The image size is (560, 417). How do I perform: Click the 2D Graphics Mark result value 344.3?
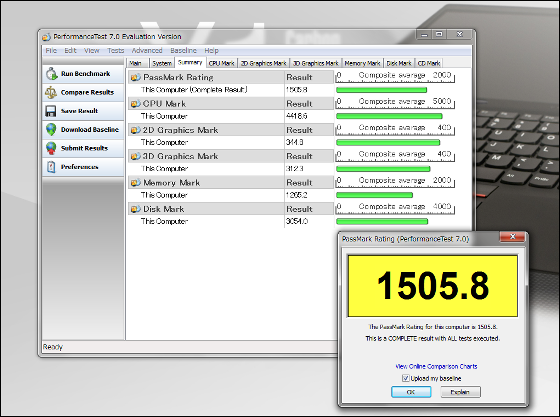click(295, 142)
